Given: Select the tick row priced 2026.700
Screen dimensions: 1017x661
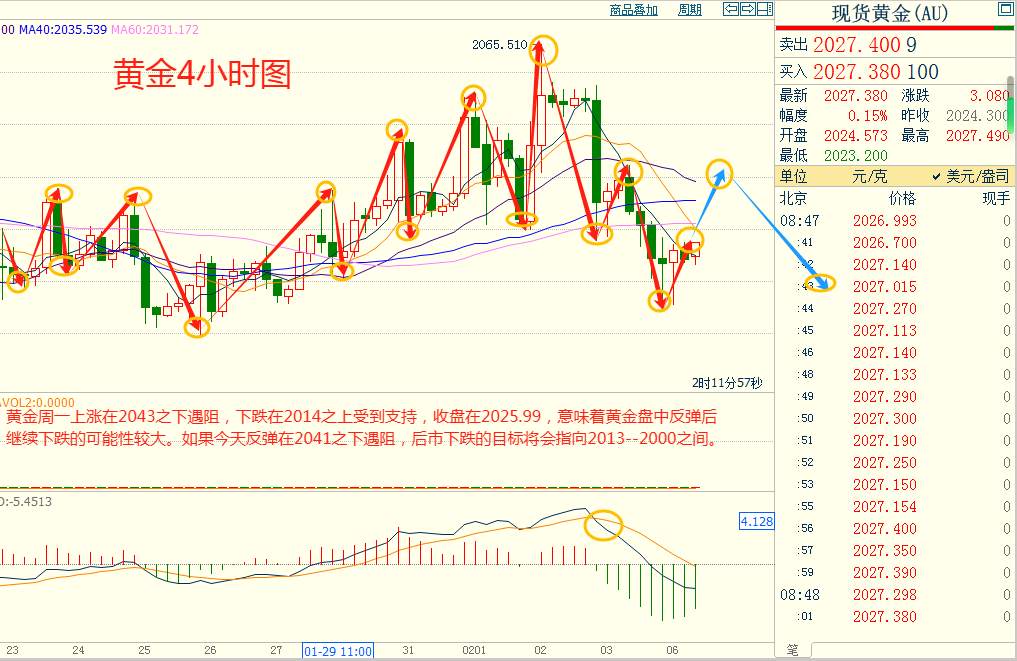Looking at the screenshot, I should (x=895, y=243).
